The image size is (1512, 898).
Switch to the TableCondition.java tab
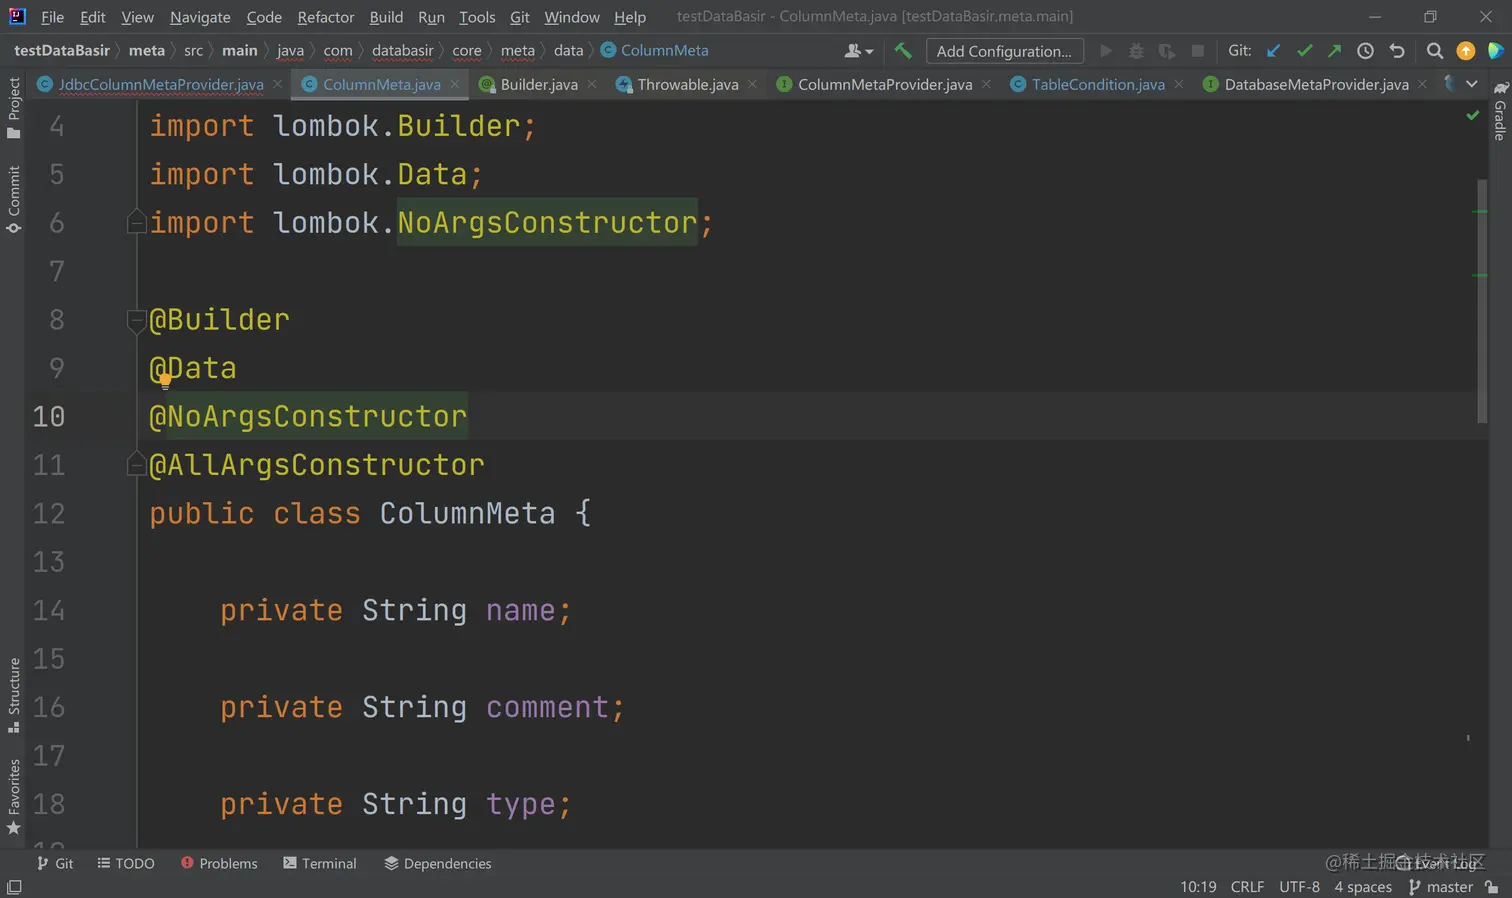[x=1098, y=85]
